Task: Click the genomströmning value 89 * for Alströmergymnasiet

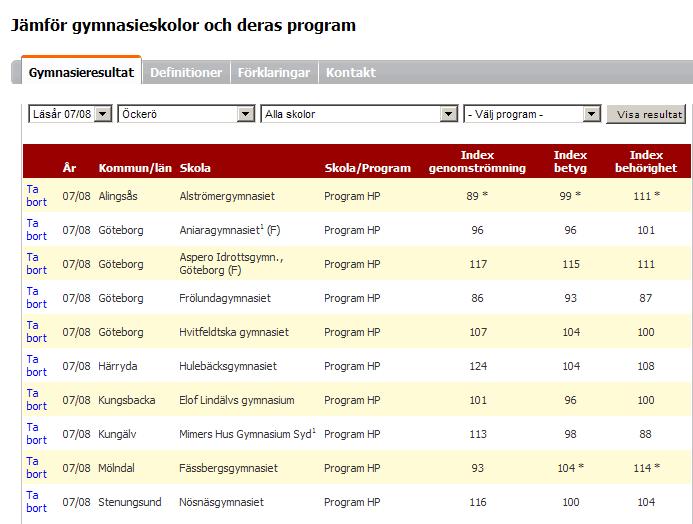Action: tap(477, 196)
